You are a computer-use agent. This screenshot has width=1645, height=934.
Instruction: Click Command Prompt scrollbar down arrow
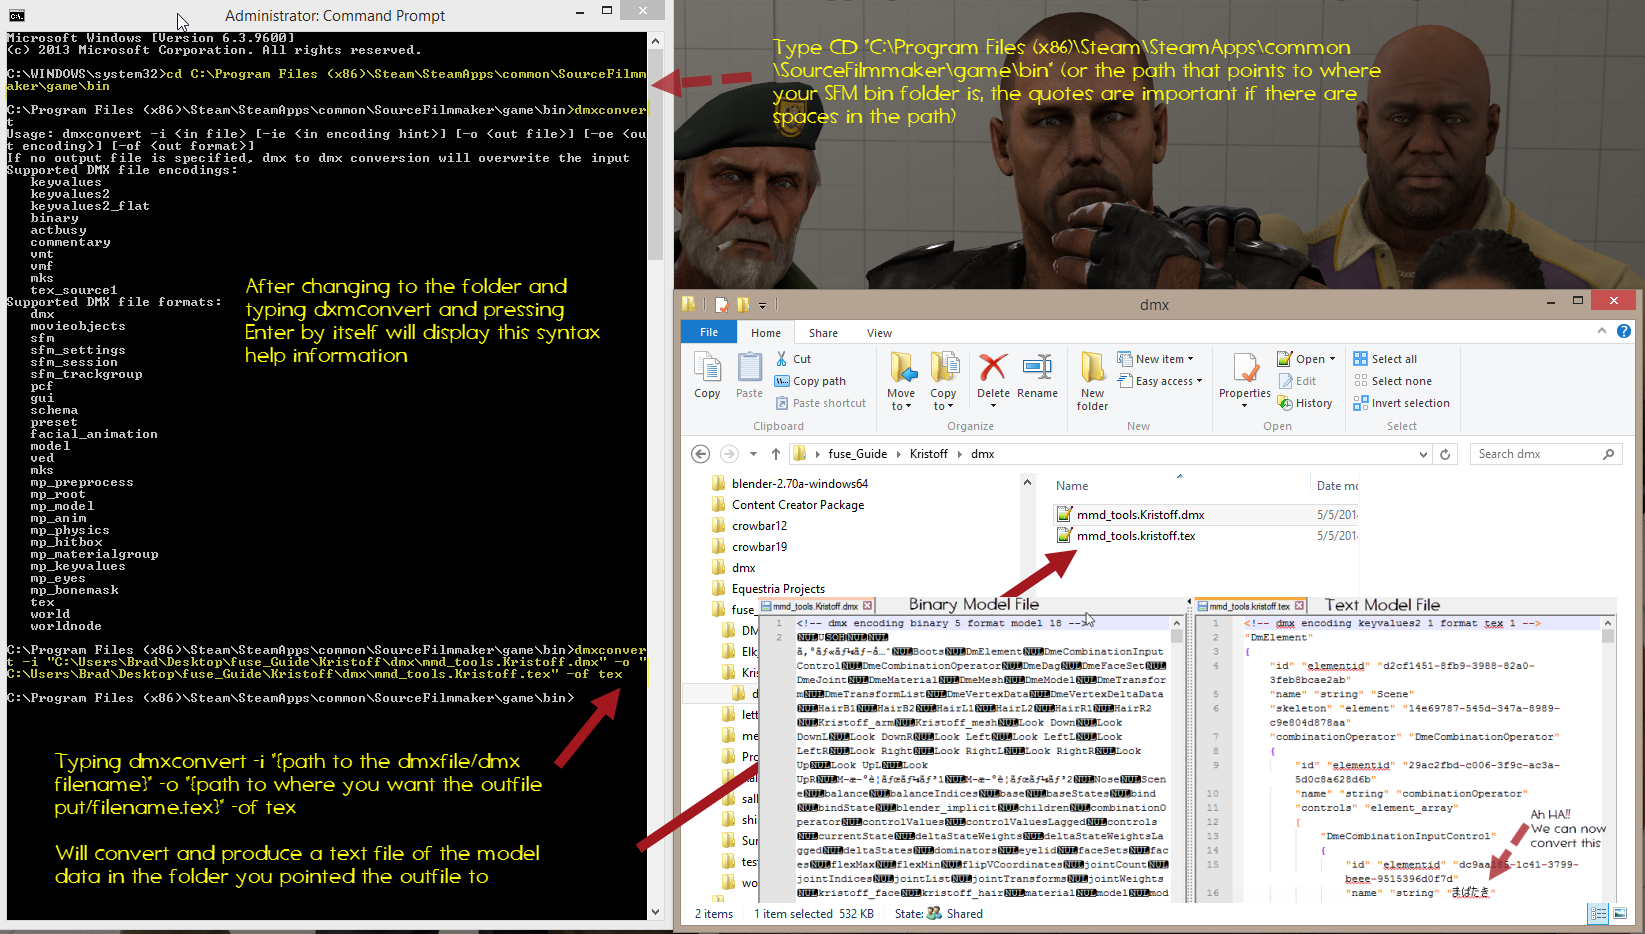coord(655,912)
